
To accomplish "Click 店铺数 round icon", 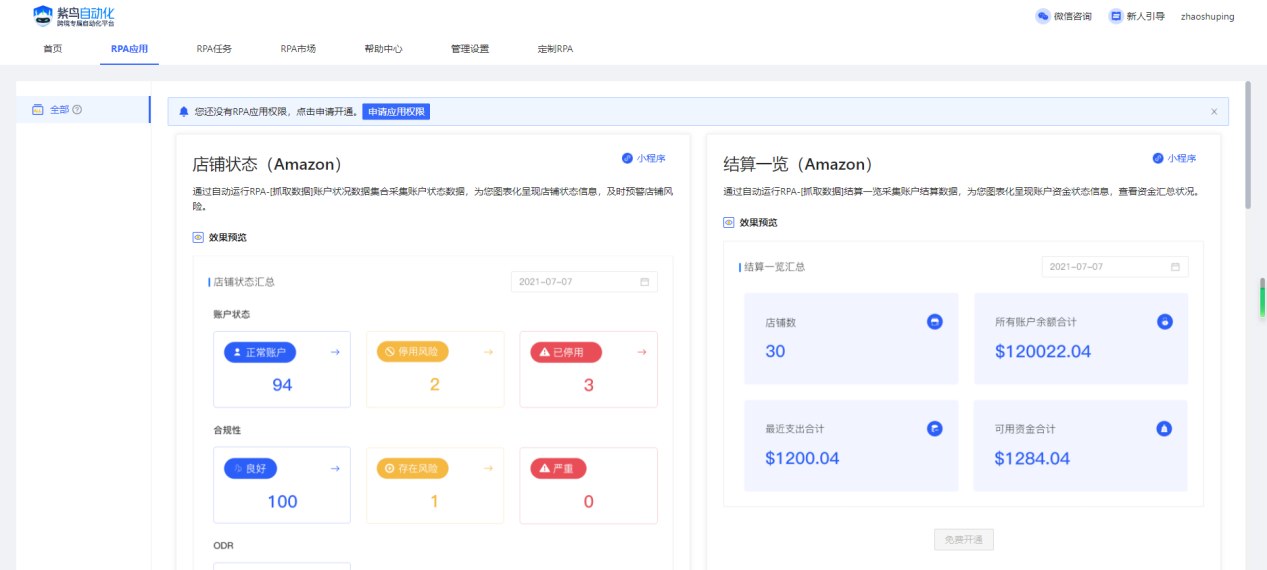I will click(x=934, y=322).
